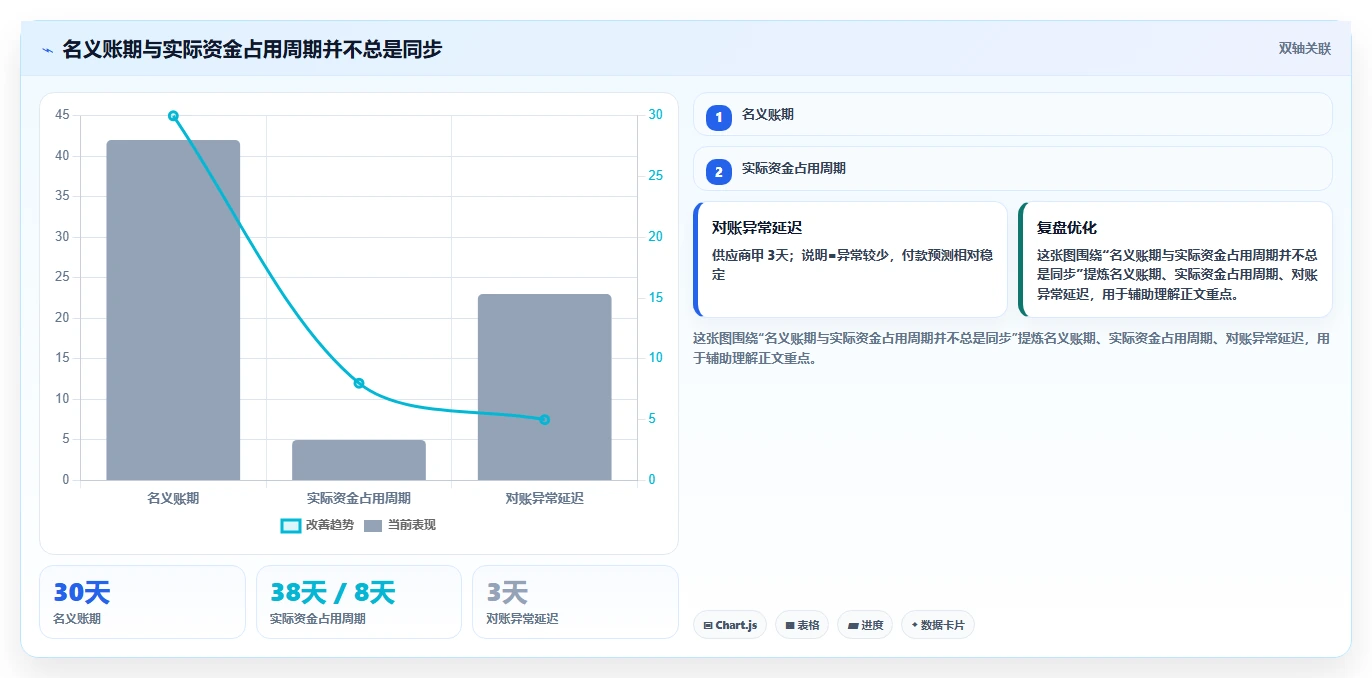Open the 复盘优化 card
The image size is (1372, 678).
coord(1175,259)
